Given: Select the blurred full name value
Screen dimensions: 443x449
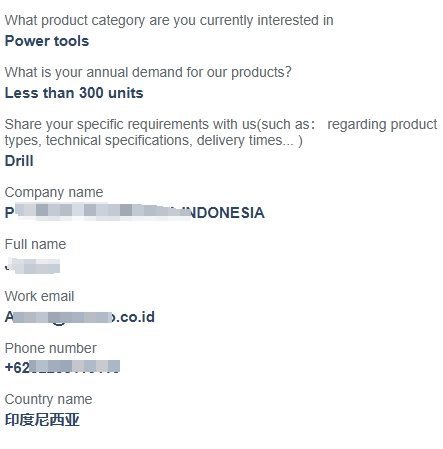Looking at the screenshot, I should tap(33, 266).
